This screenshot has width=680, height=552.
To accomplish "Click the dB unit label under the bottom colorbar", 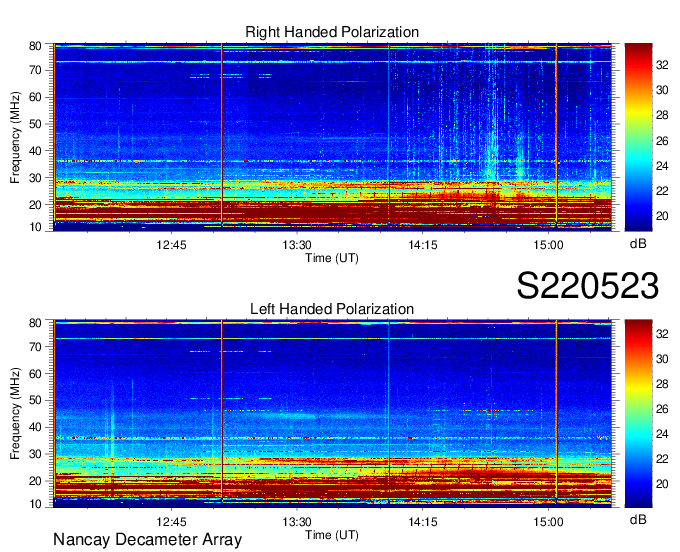I will click(638, 520).
